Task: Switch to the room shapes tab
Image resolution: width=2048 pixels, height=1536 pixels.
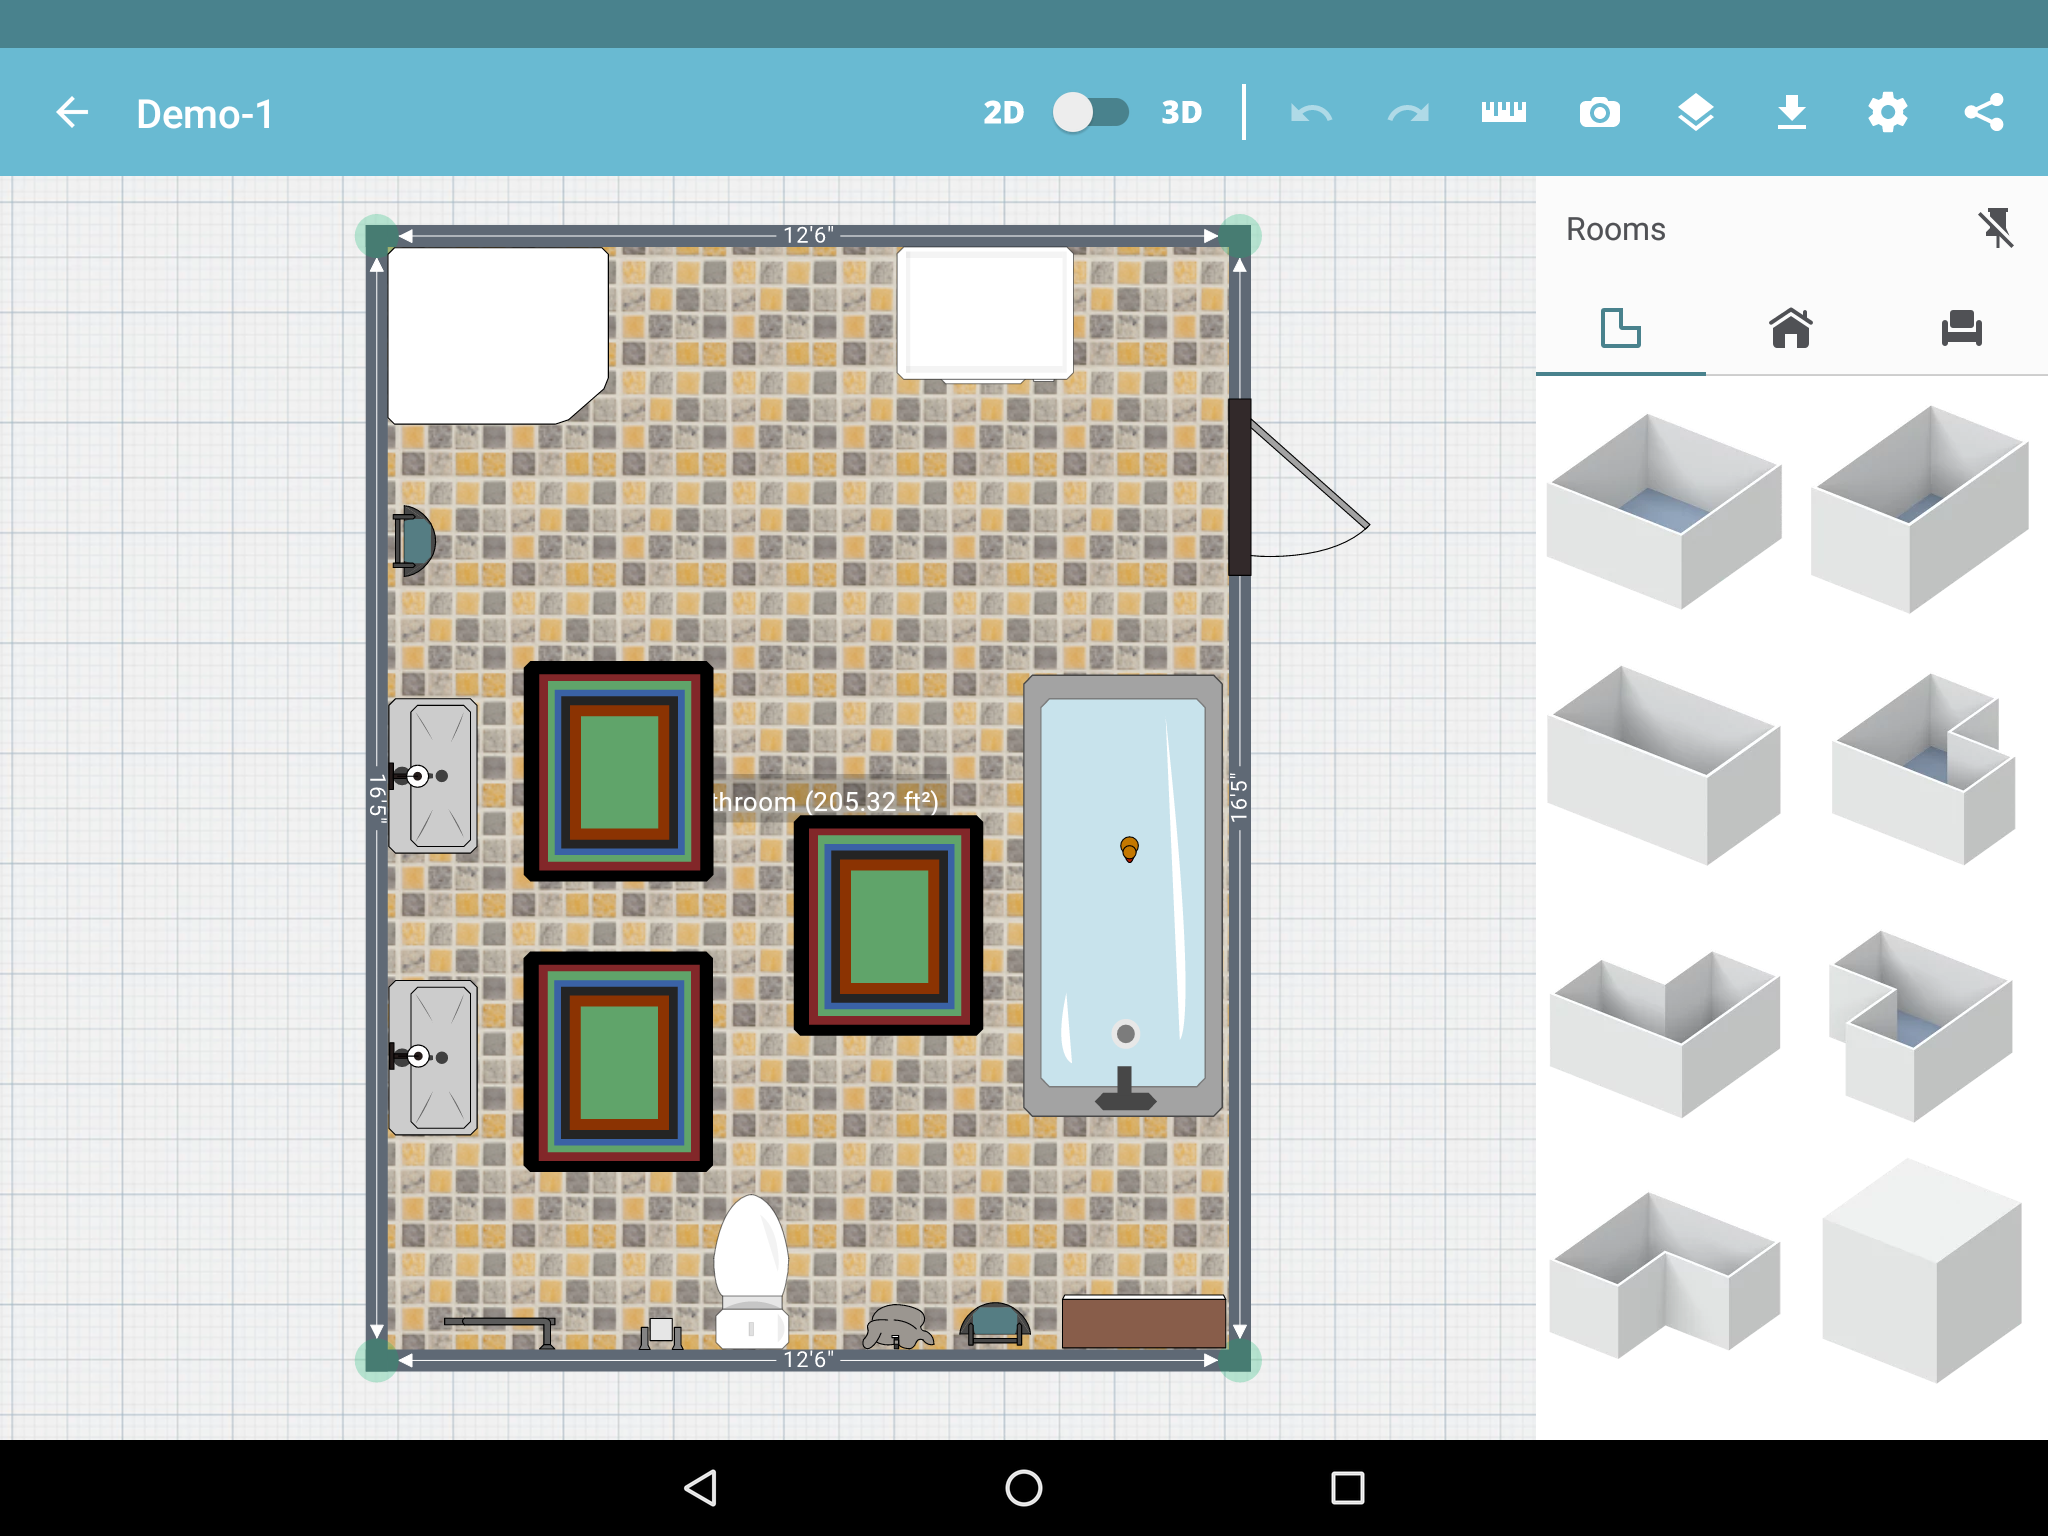Action: [x=1620, y=328]
